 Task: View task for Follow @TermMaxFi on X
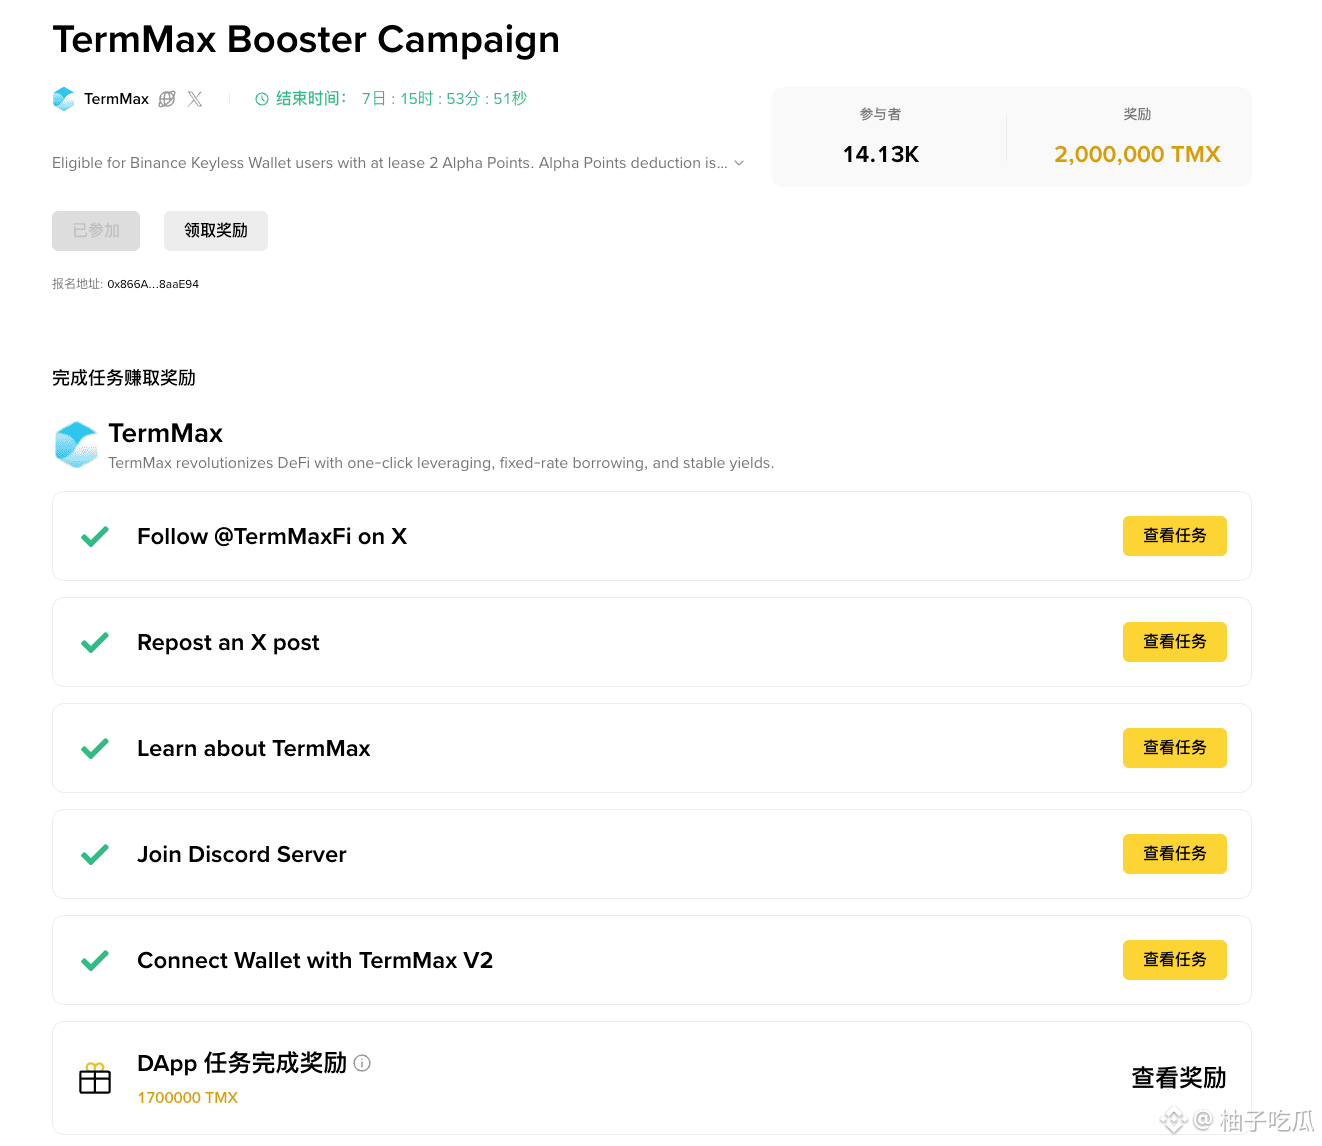1175,536
